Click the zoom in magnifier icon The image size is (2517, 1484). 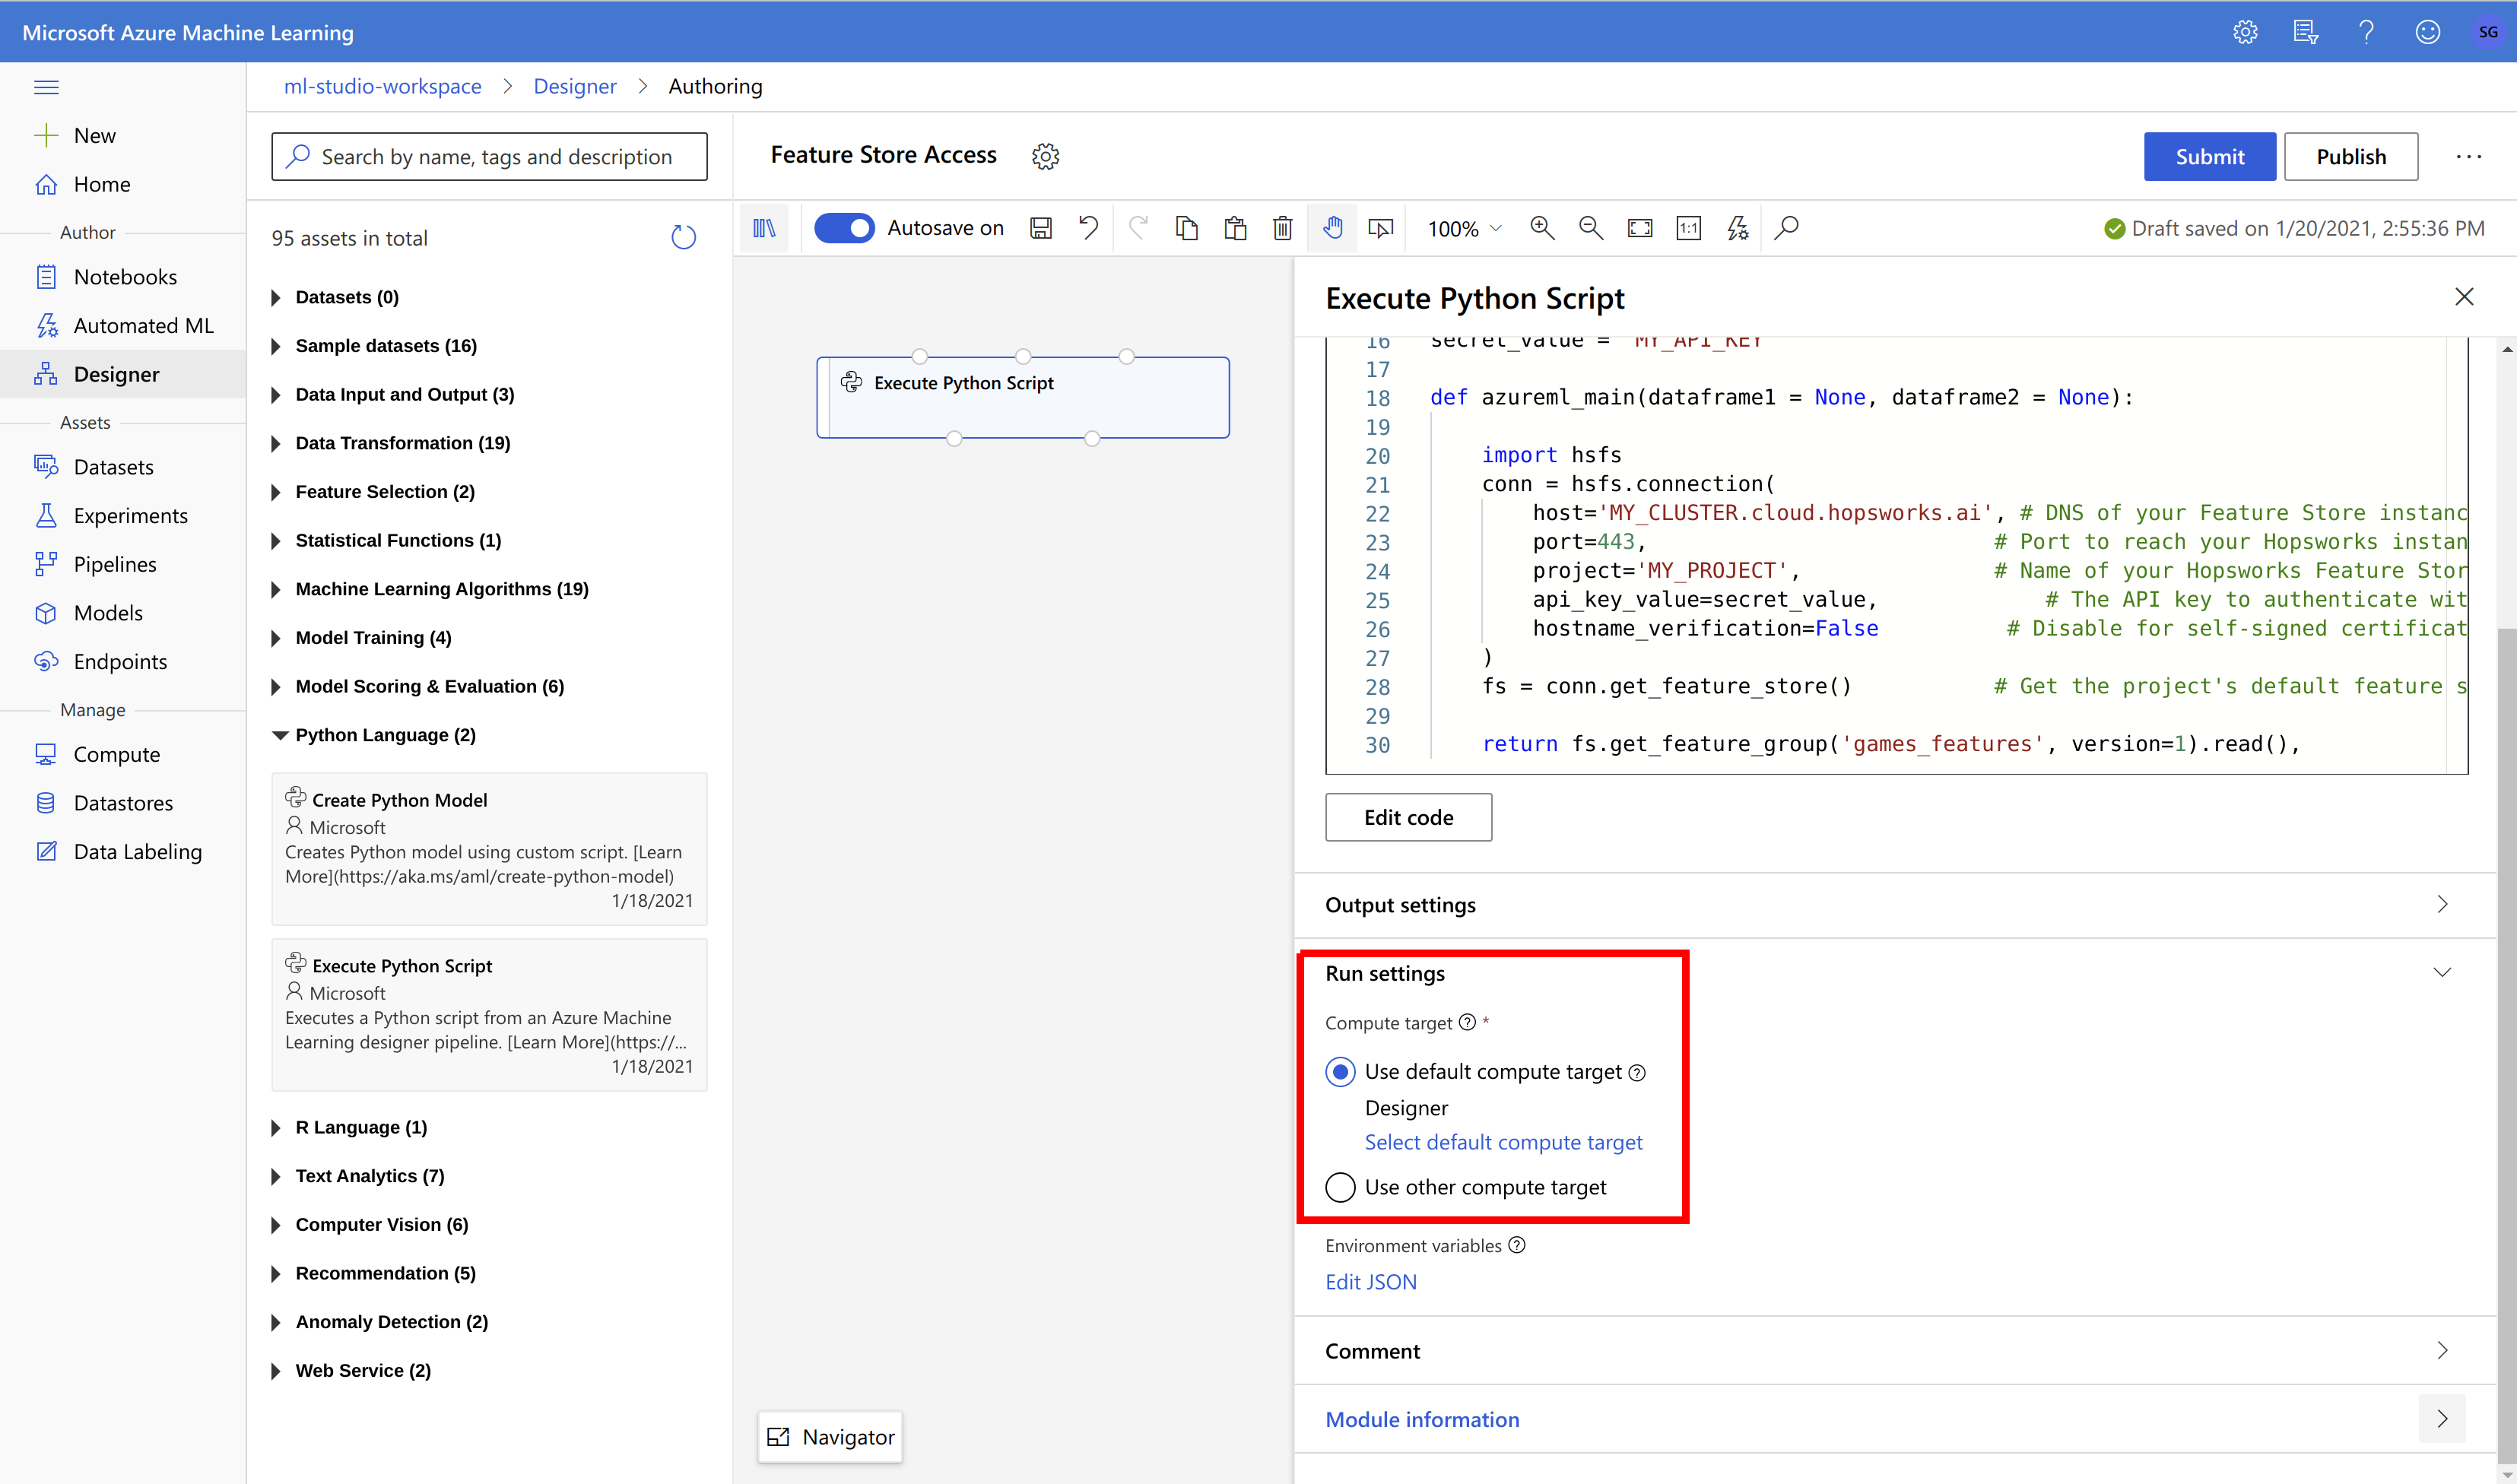[x=1541, y=228]
